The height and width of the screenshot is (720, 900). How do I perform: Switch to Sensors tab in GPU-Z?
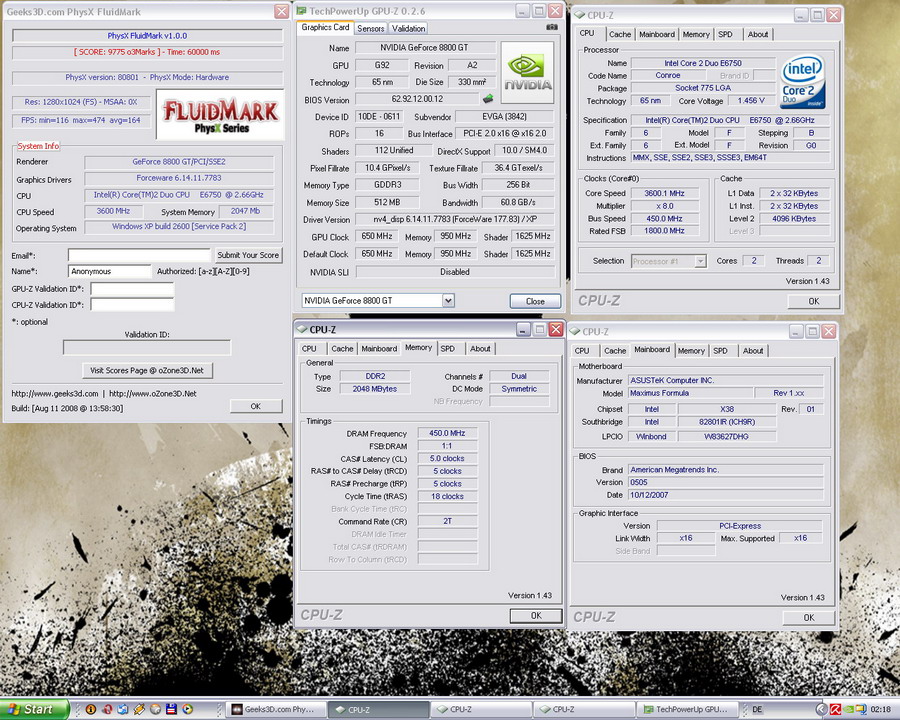click(370, 28)
